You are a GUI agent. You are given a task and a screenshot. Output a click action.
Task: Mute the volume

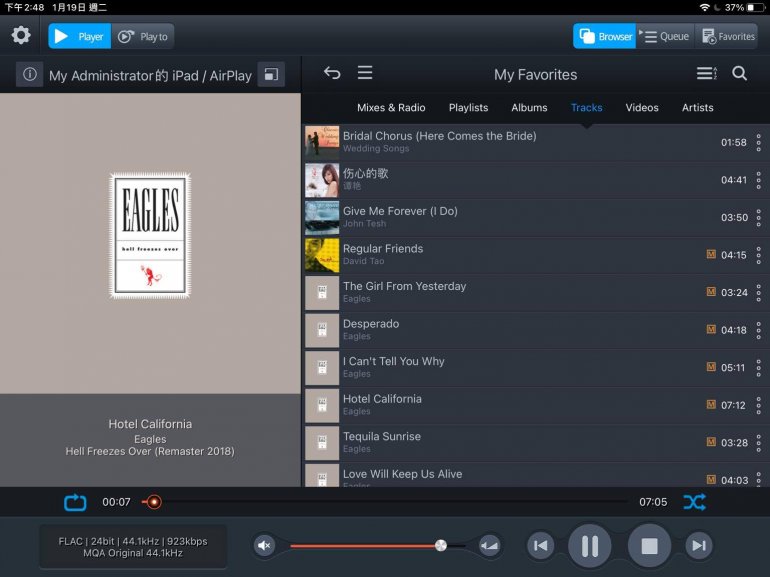(x=264, y=545)
